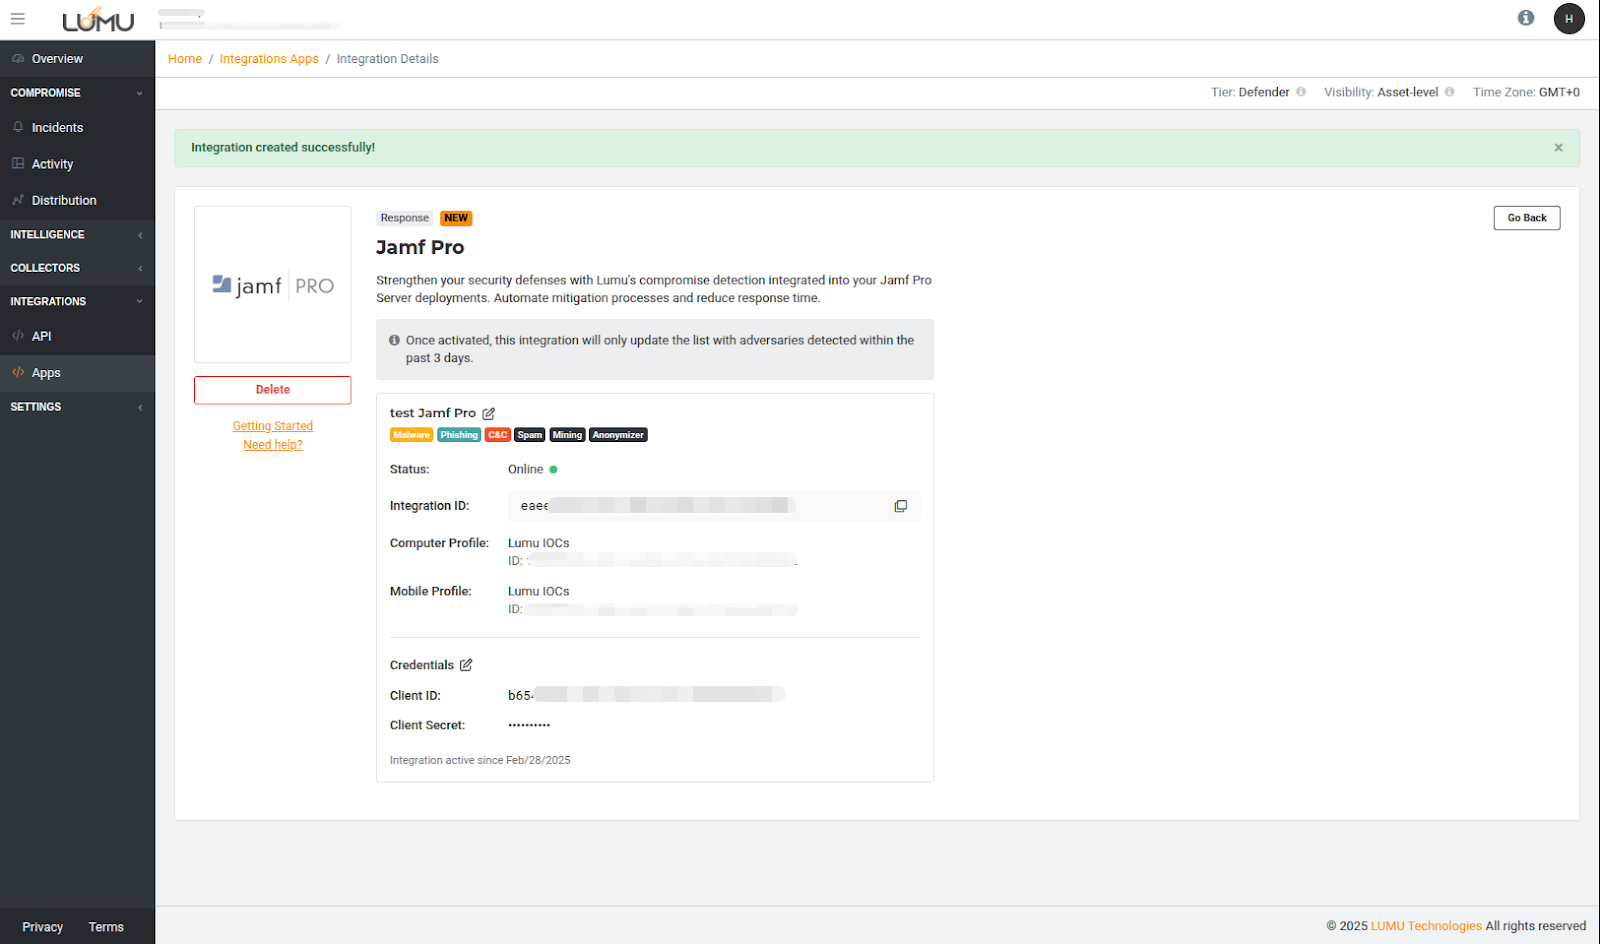Image resolution: width=1600 pixels, height=944 pixels.
Task: Edit the test Jamf Pro name
Action: (x=489, y=414)
